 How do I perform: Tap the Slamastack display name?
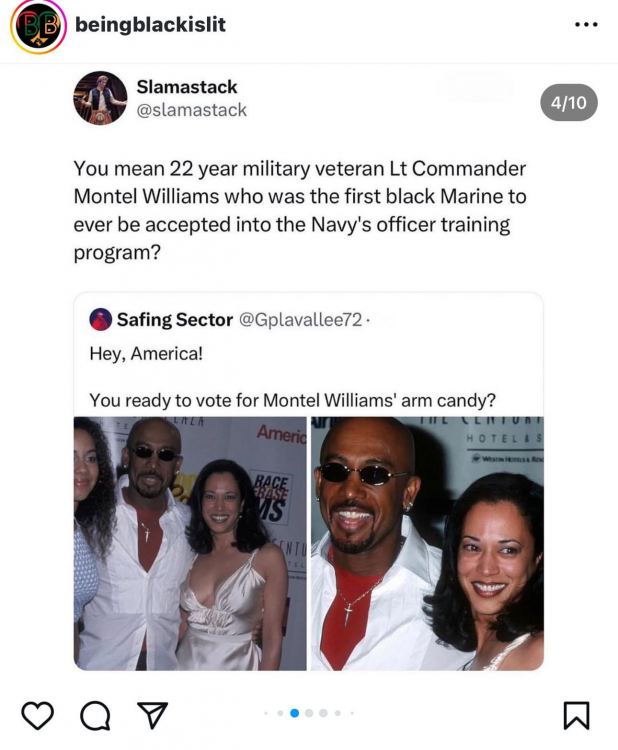(x=187, y=87)
